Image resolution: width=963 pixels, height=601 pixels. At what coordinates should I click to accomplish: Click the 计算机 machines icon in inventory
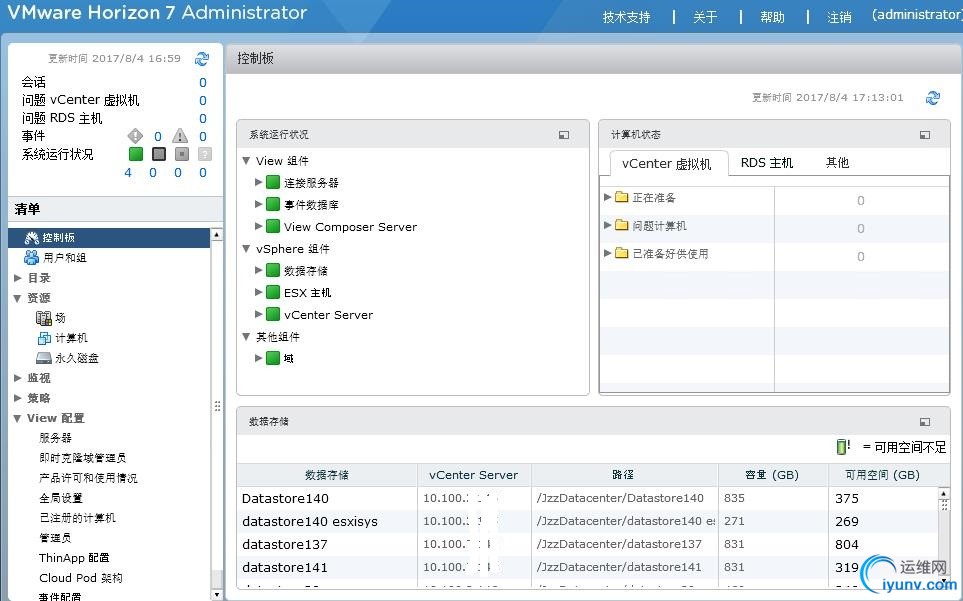tap(45, 338)
